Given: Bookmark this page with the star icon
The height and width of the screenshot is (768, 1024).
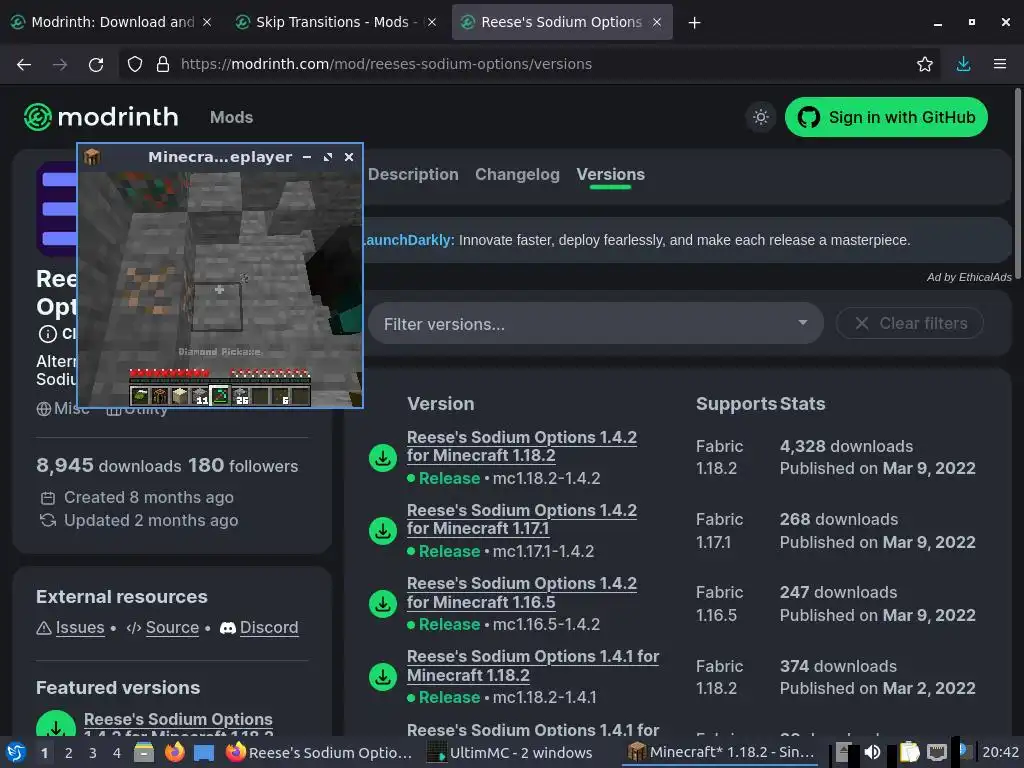Looking at the screenshot, I should (924, 64).
